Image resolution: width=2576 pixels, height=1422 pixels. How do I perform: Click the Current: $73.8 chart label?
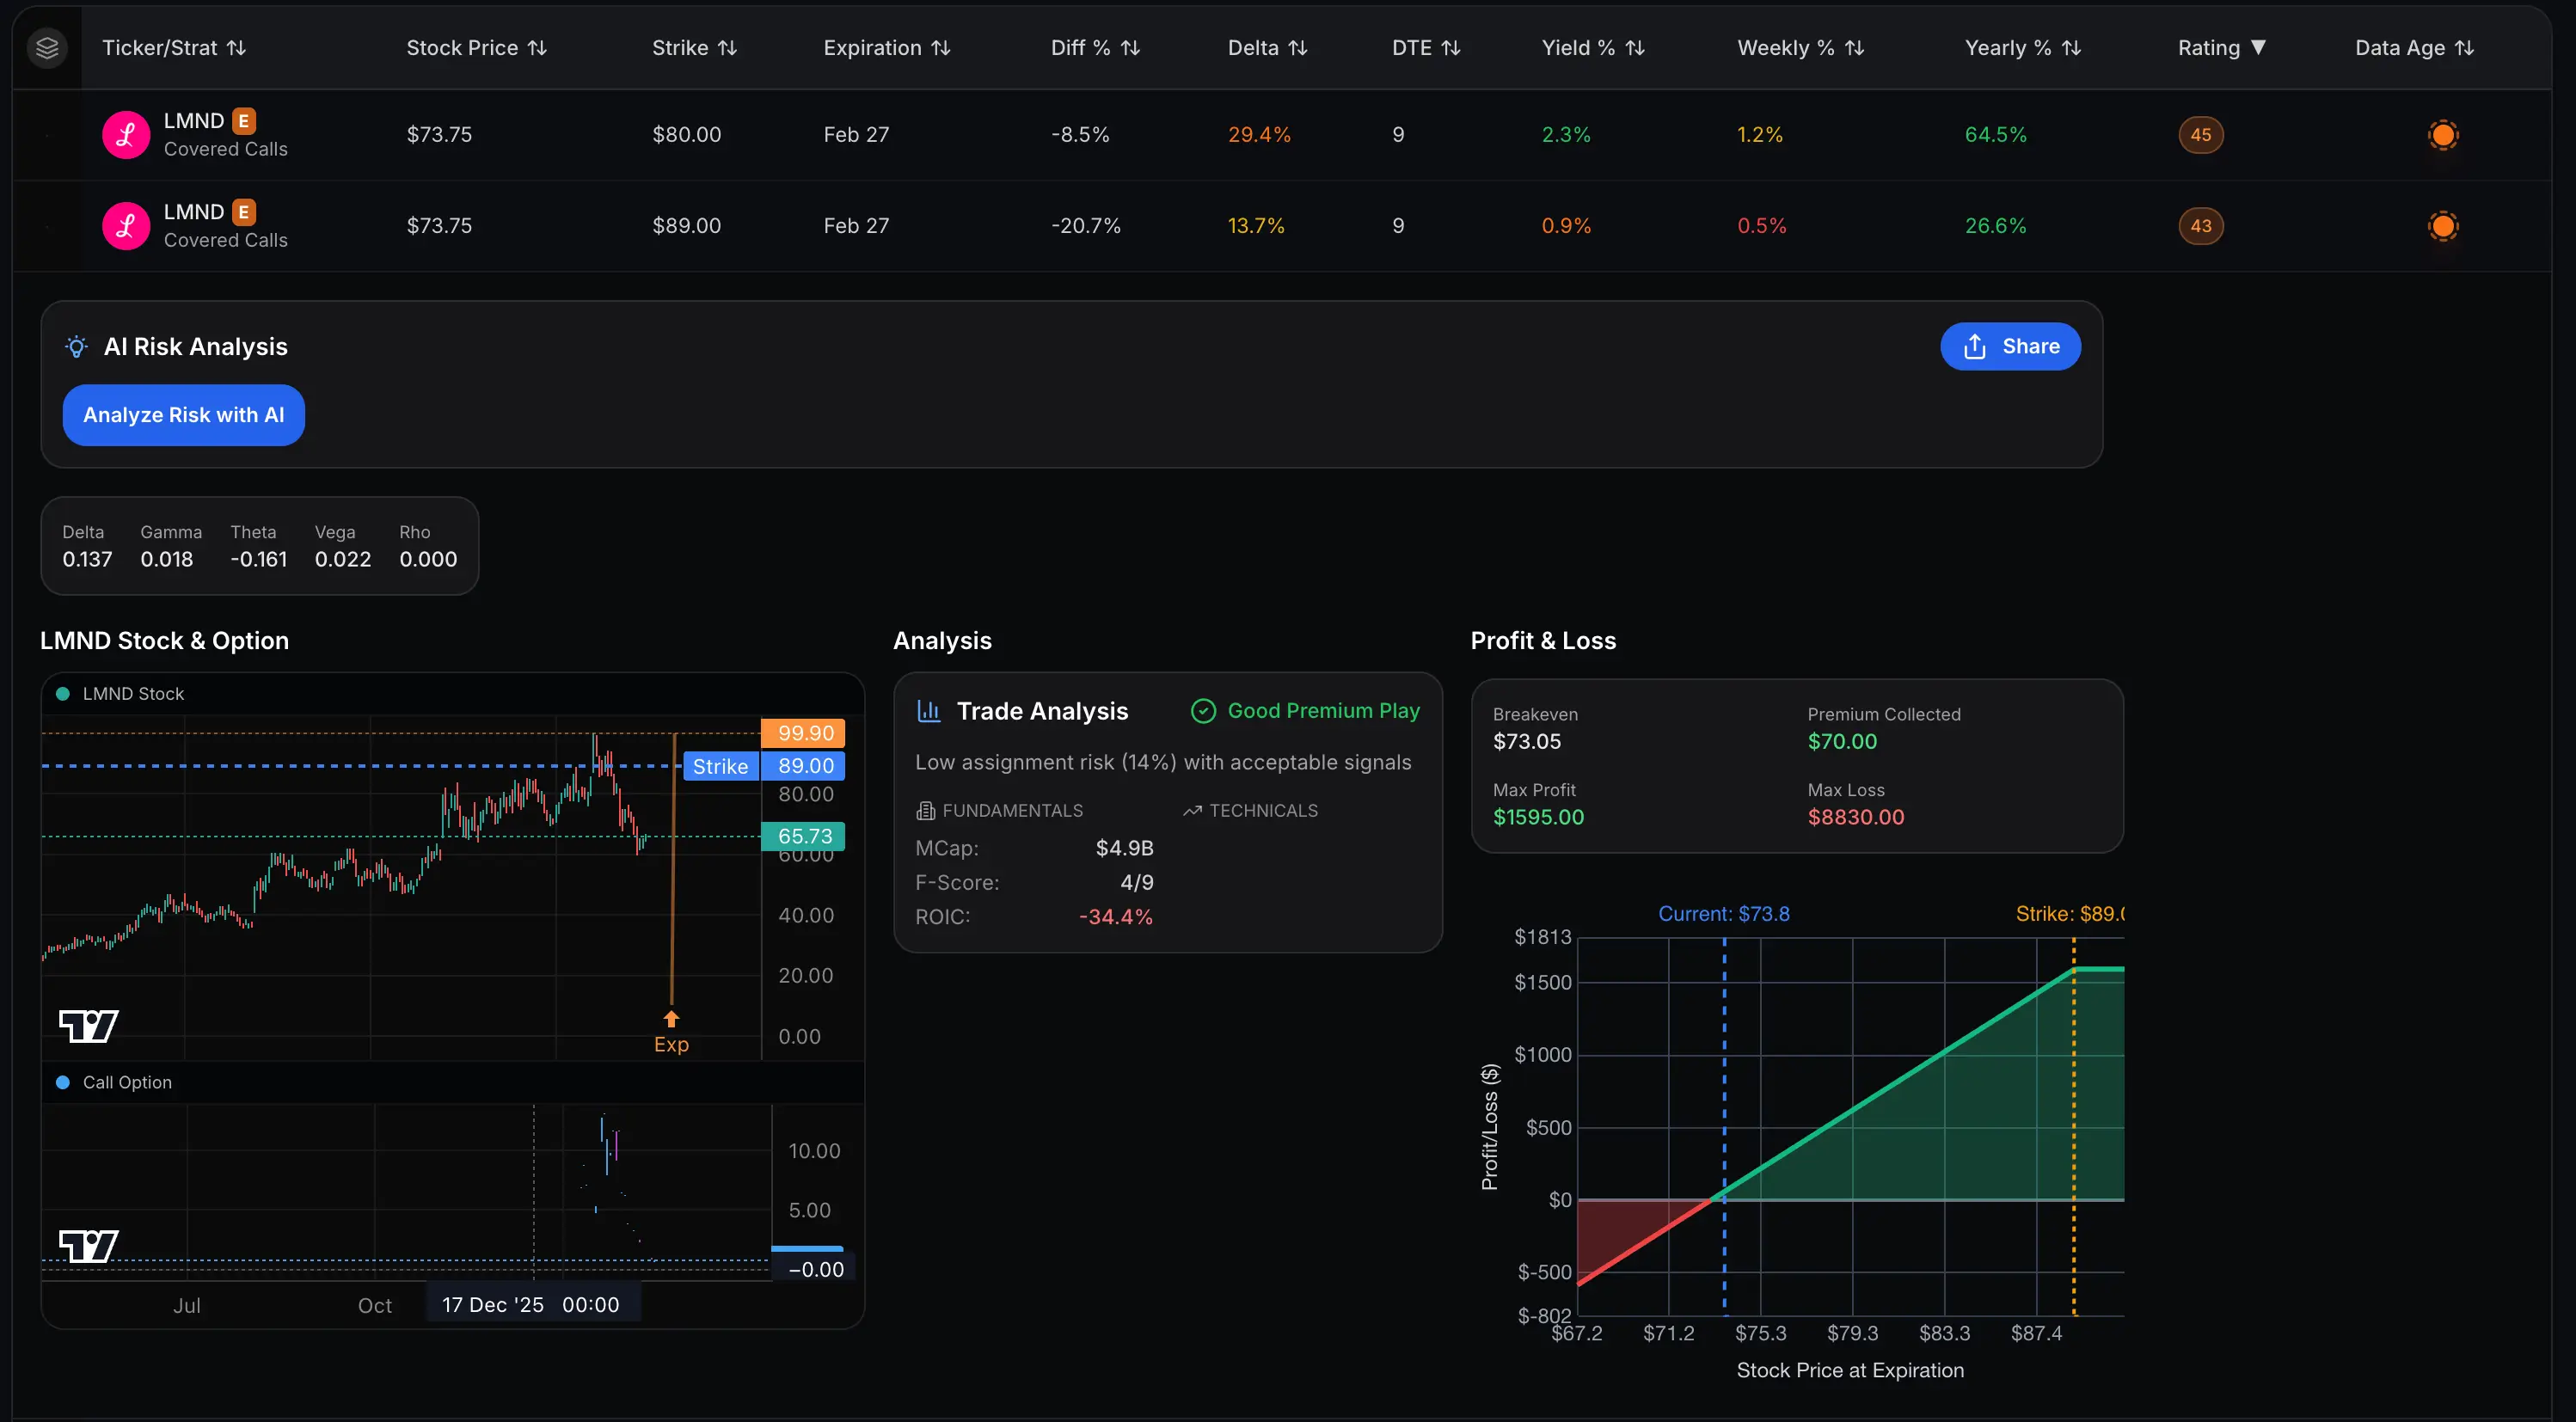coord(1724,914)
